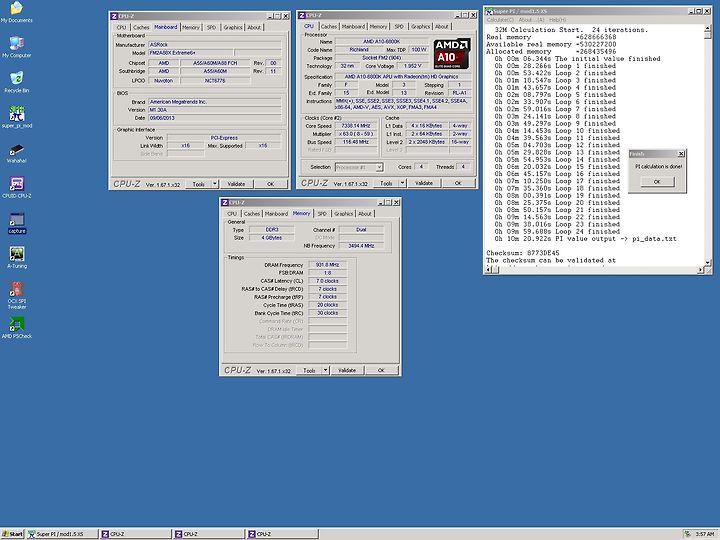Click OK in the Memory CPU-Z window

click(381, 370)
